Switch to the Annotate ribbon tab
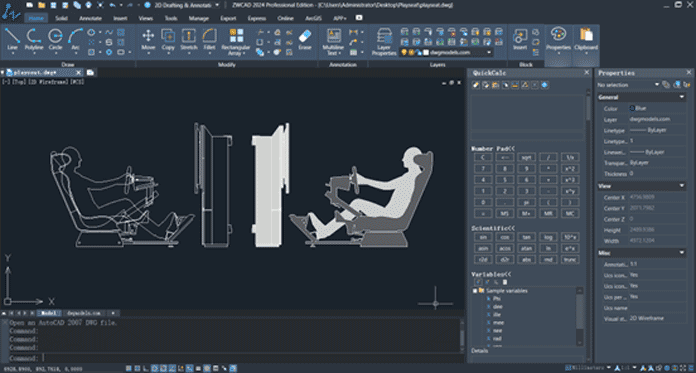This screenshot has width=696, height=373. [x=91, y=18]
